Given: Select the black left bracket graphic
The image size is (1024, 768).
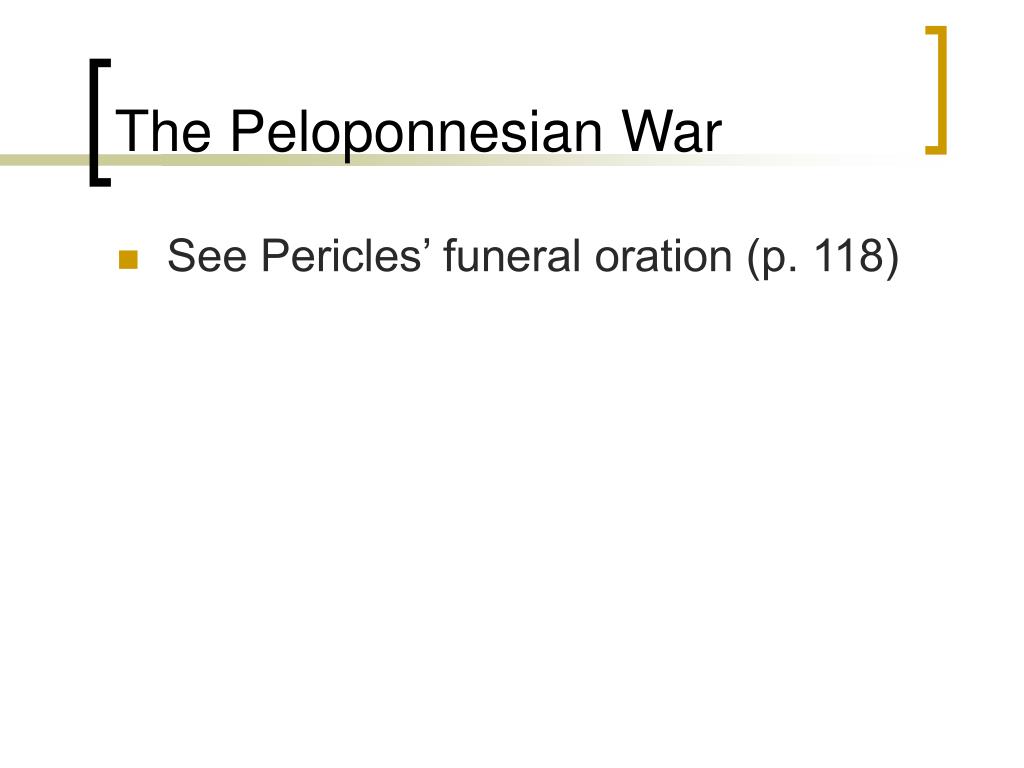Looking at the screenshot, I should [100, 123].
